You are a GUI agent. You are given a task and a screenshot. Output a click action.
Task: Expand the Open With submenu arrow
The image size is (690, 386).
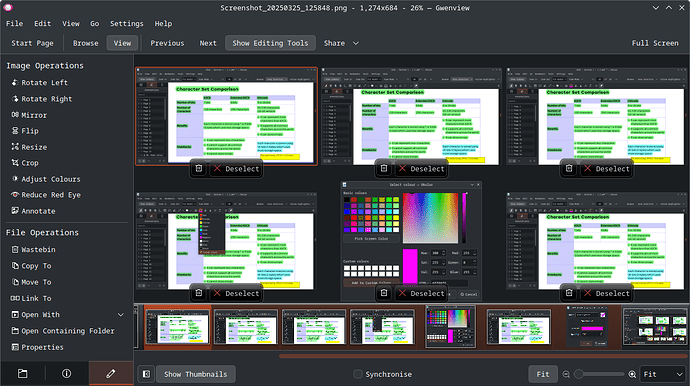click(121, 315)
